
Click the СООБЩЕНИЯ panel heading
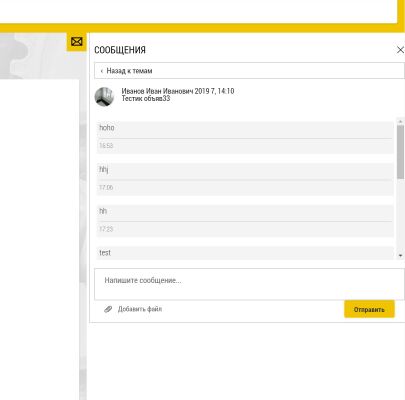120,50
